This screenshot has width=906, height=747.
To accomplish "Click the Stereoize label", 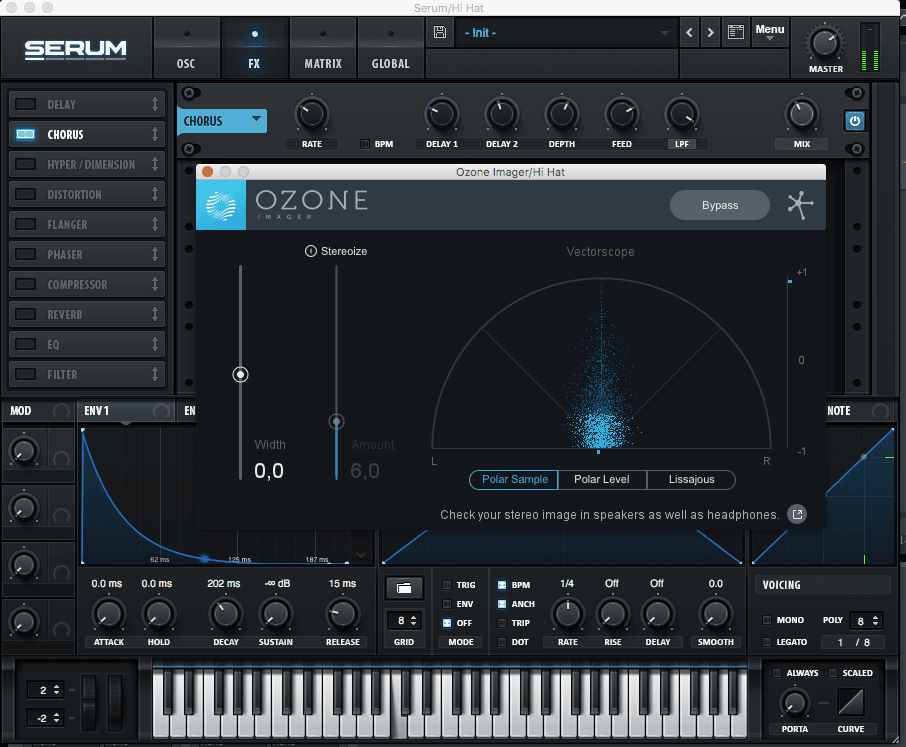I will (344, 251).
